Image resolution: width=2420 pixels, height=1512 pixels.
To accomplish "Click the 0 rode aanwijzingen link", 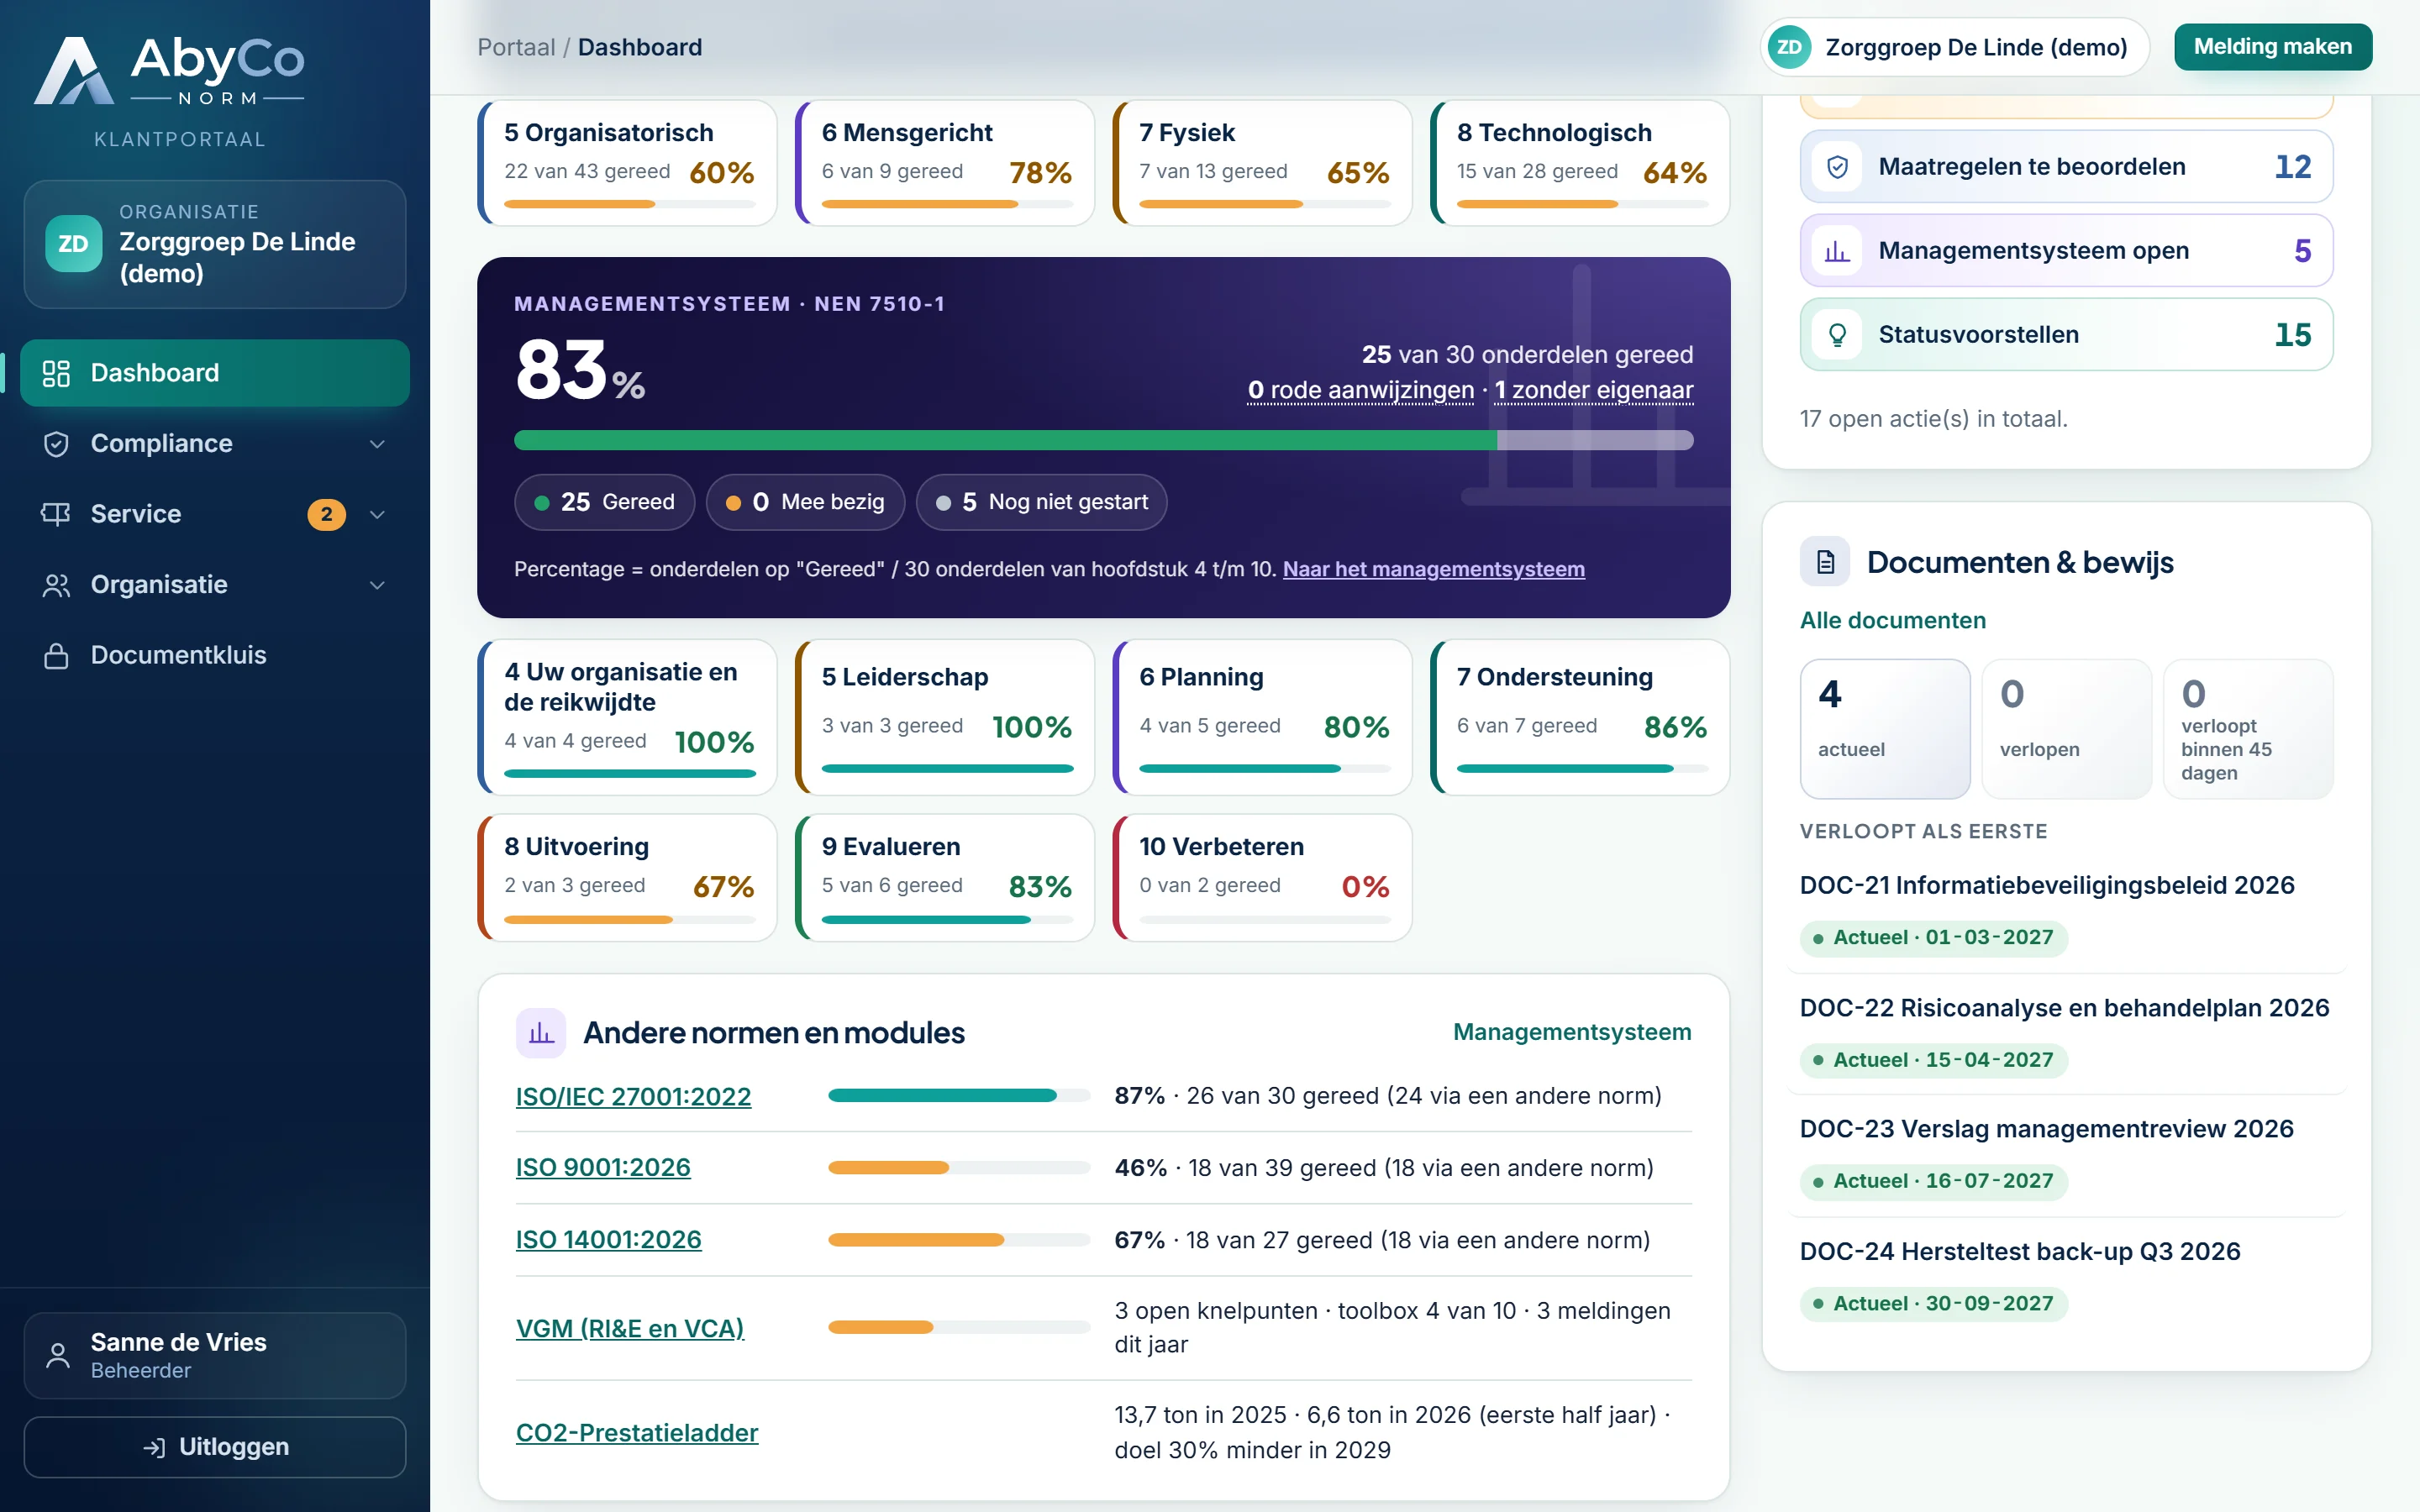I will (x=1360, y=390).
